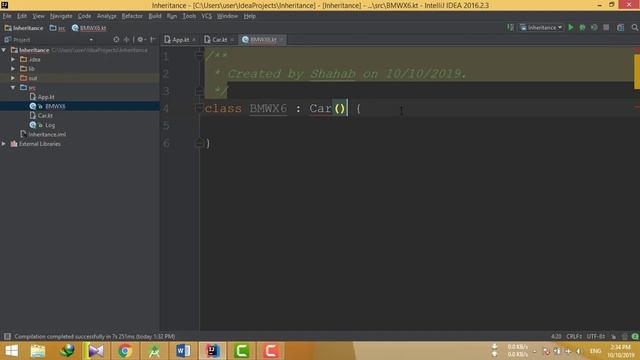Screen dimensions: 640x360
Task: Close the Car.kt tab
Action: pos(232,40)
